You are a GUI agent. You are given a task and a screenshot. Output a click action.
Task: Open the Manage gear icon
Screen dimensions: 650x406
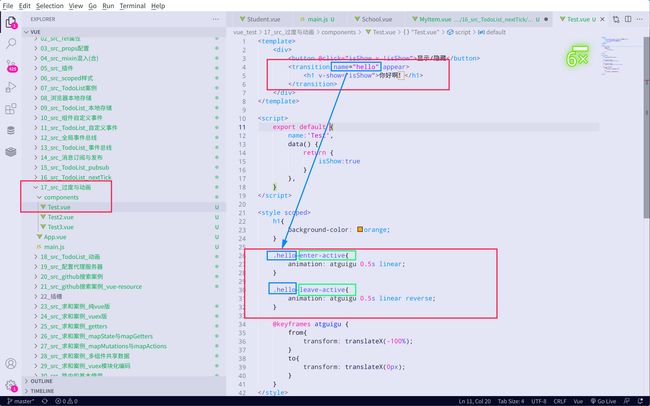pyautogui.click(x=11, y=385)
